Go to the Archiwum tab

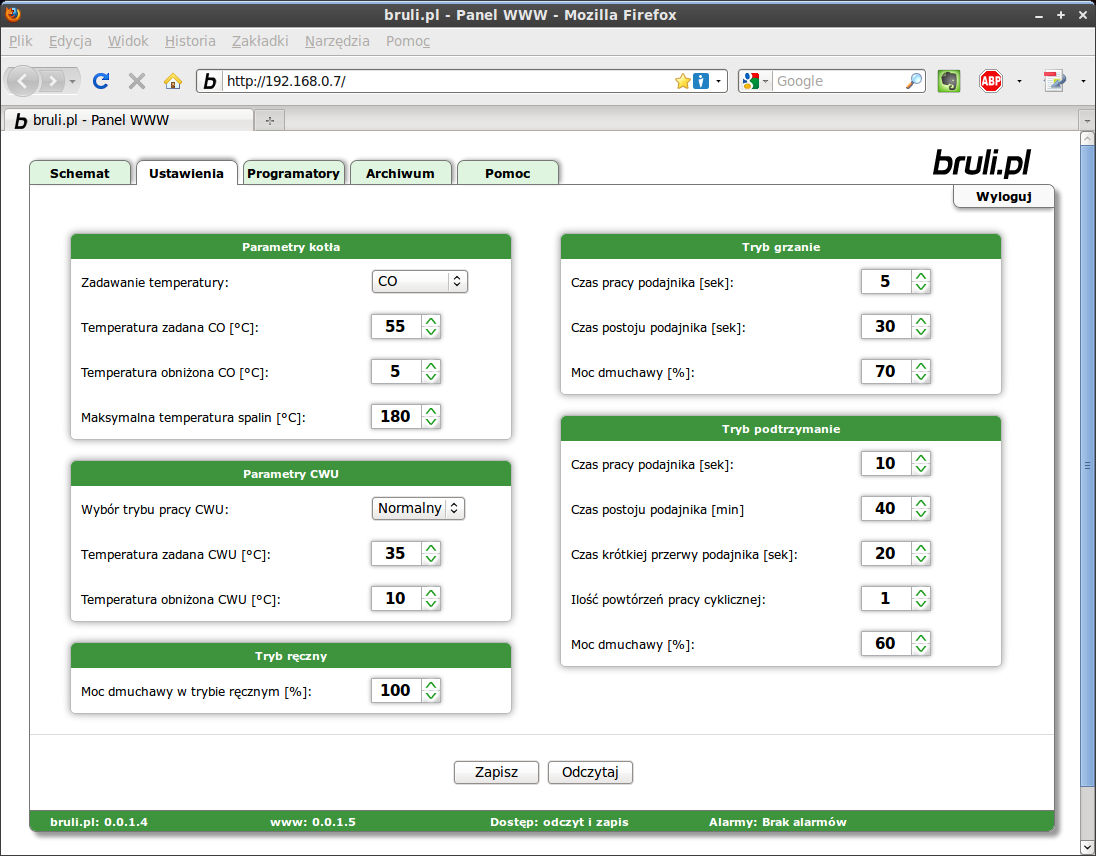pos(401,173)
